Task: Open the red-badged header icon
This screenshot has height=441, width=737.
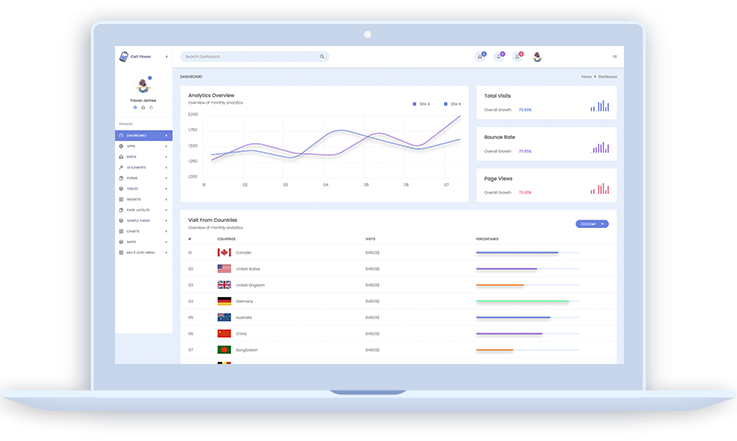Action: click(x=517, y=56)
